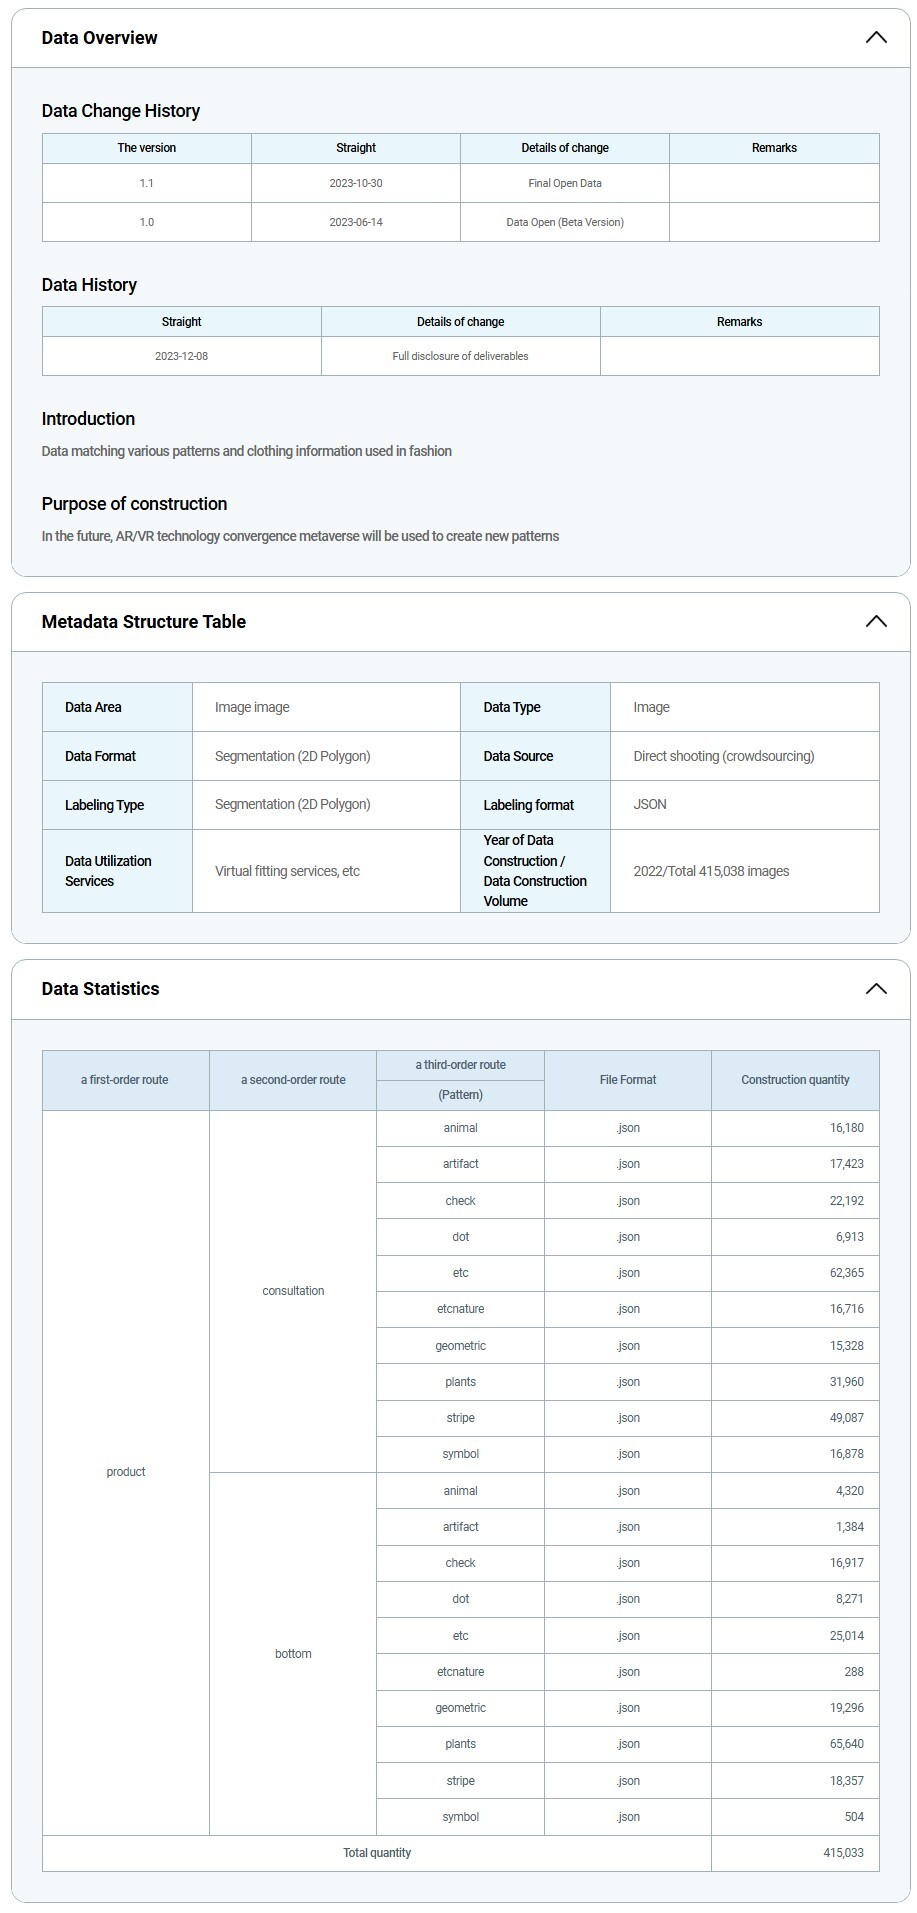Click Virtual fitting services, etc cell
This screenshot has width=917, height=1913.
[287, 871]
